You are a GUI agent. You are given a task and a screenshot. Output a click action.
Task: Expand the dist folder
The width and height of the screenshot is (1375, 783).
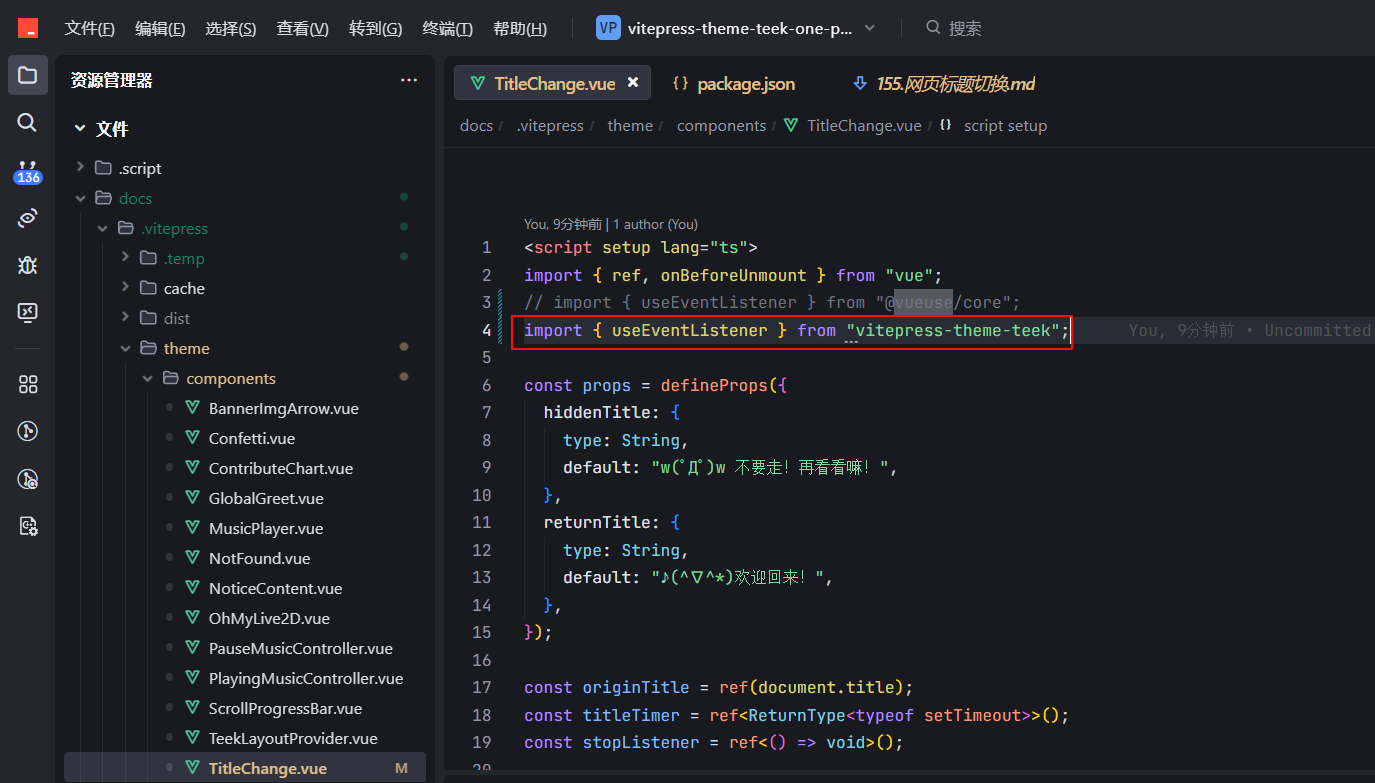point(125,317)
